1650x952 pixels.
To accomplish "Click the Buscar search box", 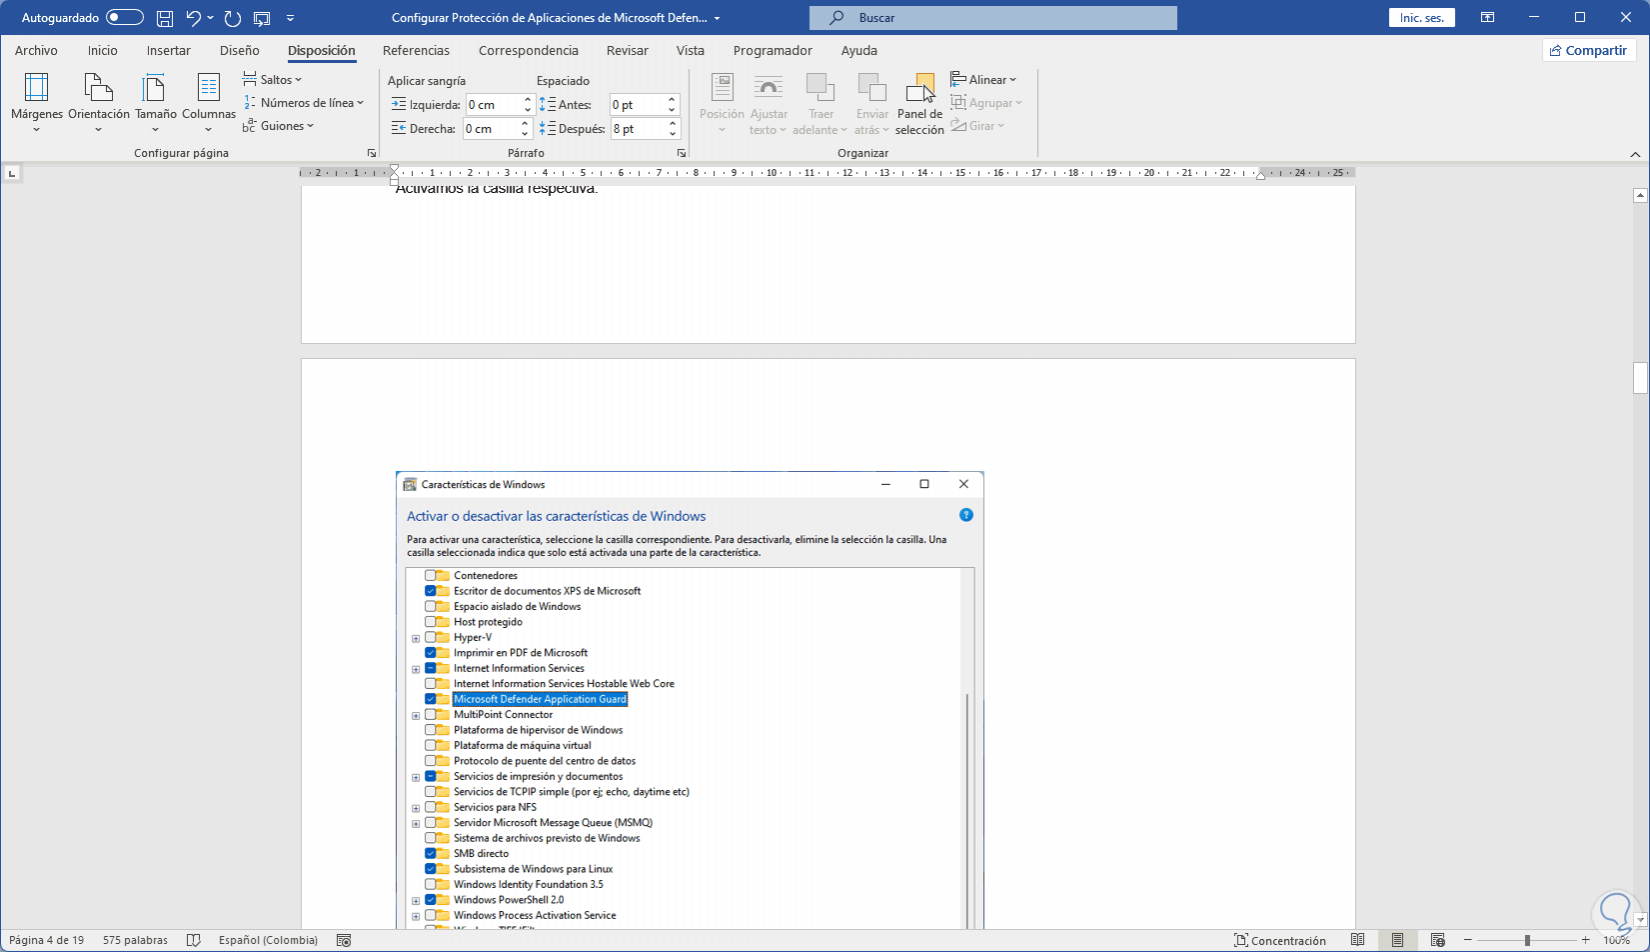I will (x=993, y=18).
